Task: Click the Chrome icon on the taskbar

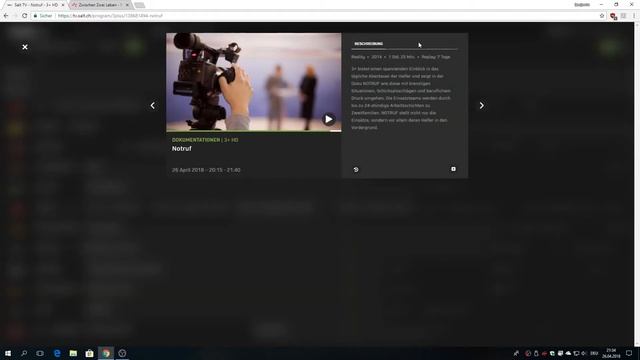Action: [x=106, y=353]
